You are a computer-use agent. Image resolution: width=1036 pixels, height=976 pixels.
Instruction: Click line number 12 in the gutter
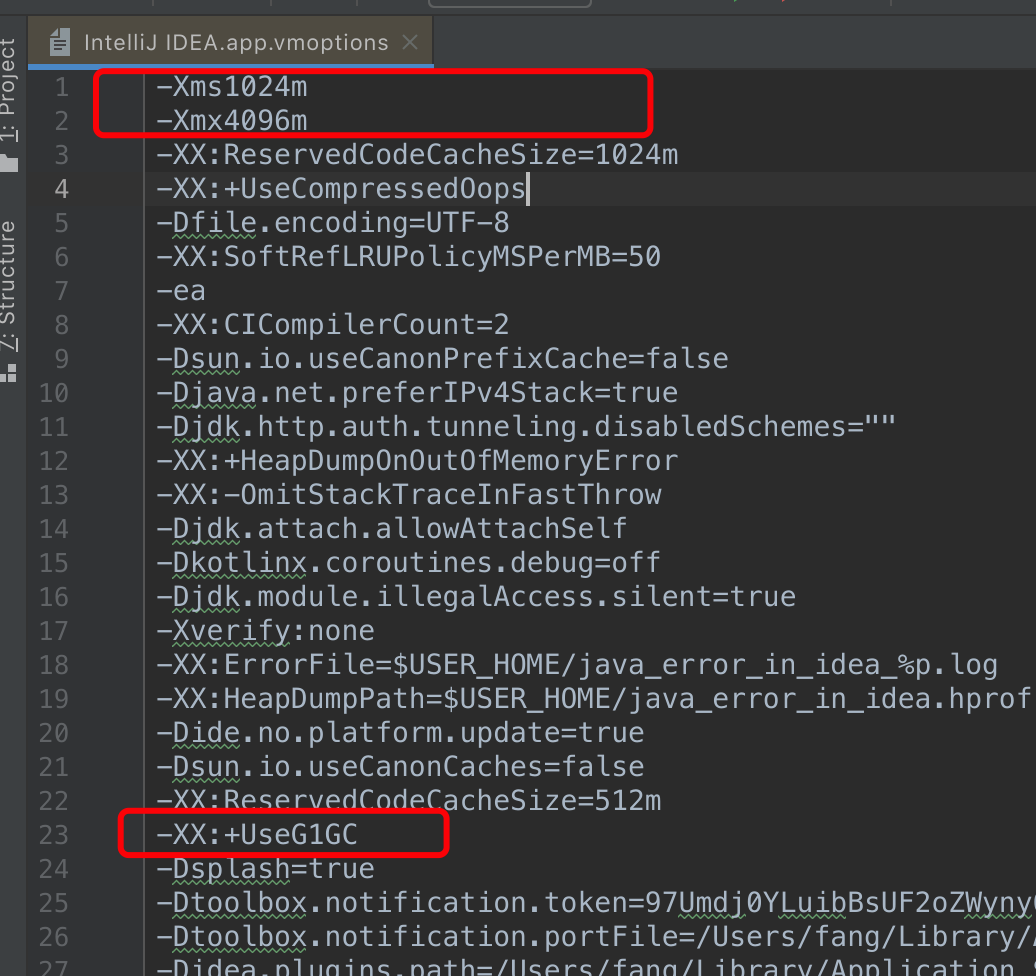point(54,461)
